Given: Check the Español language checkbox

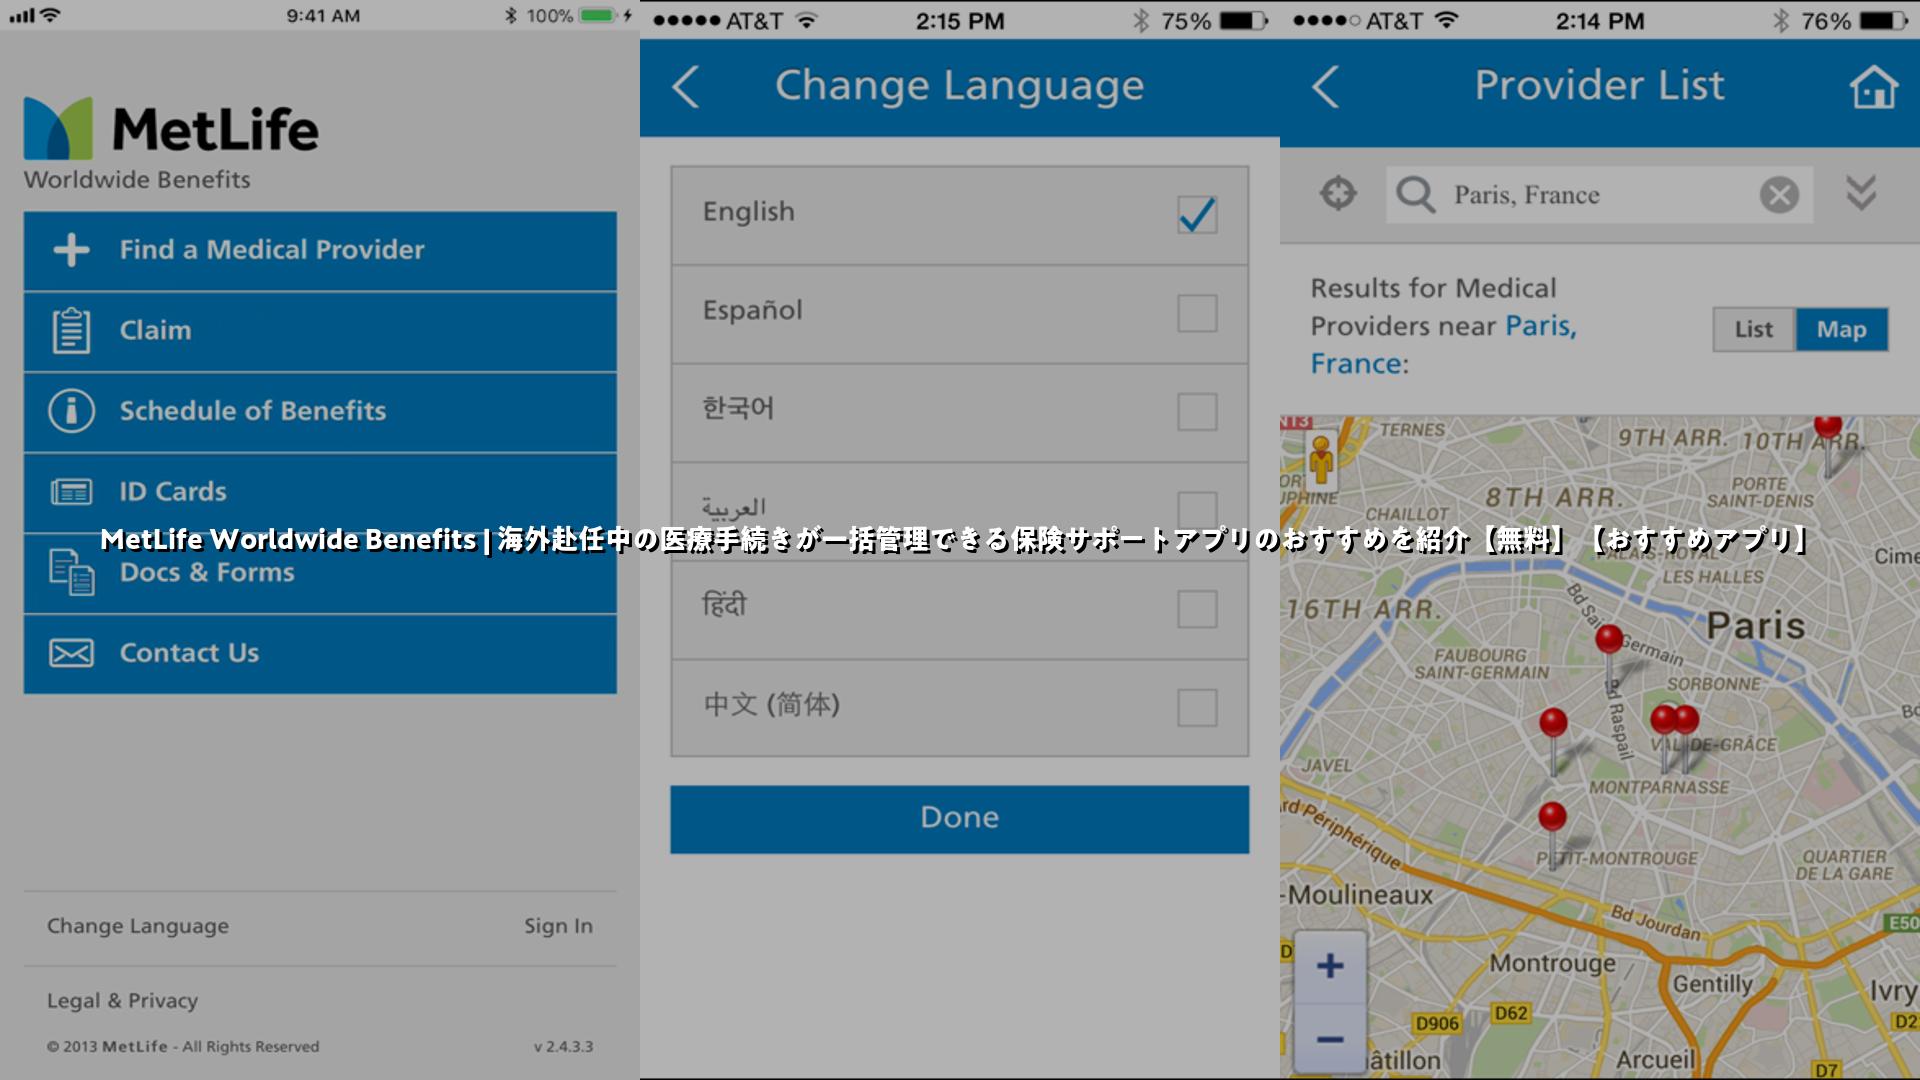Looking at the screenshot, I should pyautogui.click(x=1197, y=313).
